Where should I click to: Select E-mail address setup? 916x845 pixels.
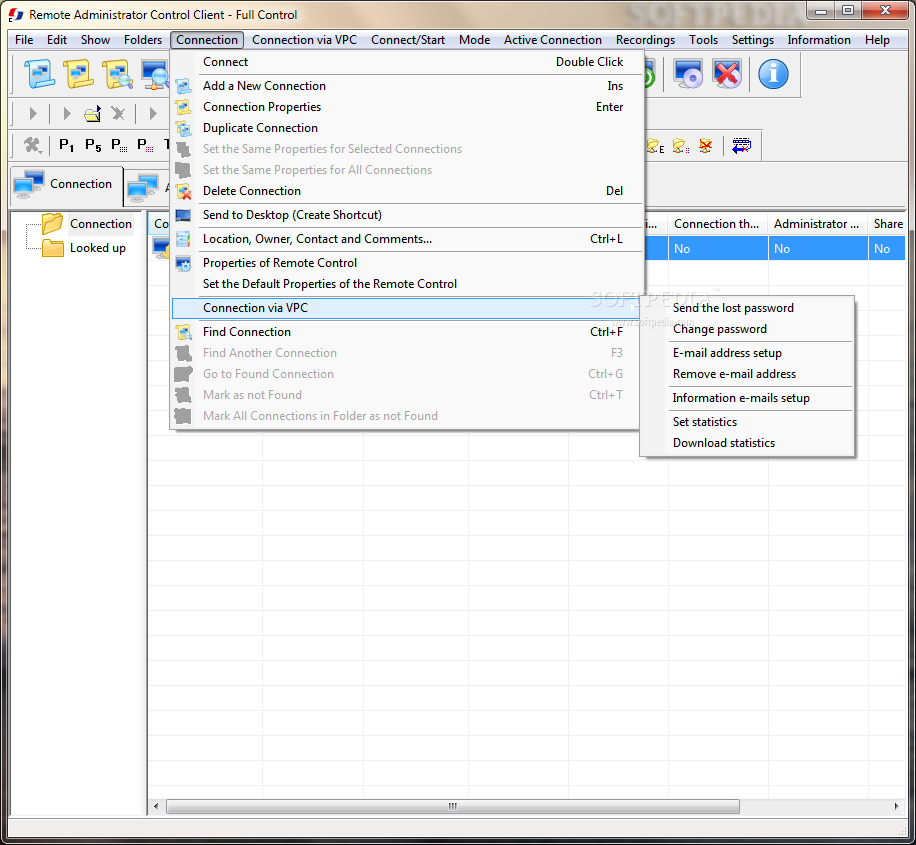tap(747, 353)
